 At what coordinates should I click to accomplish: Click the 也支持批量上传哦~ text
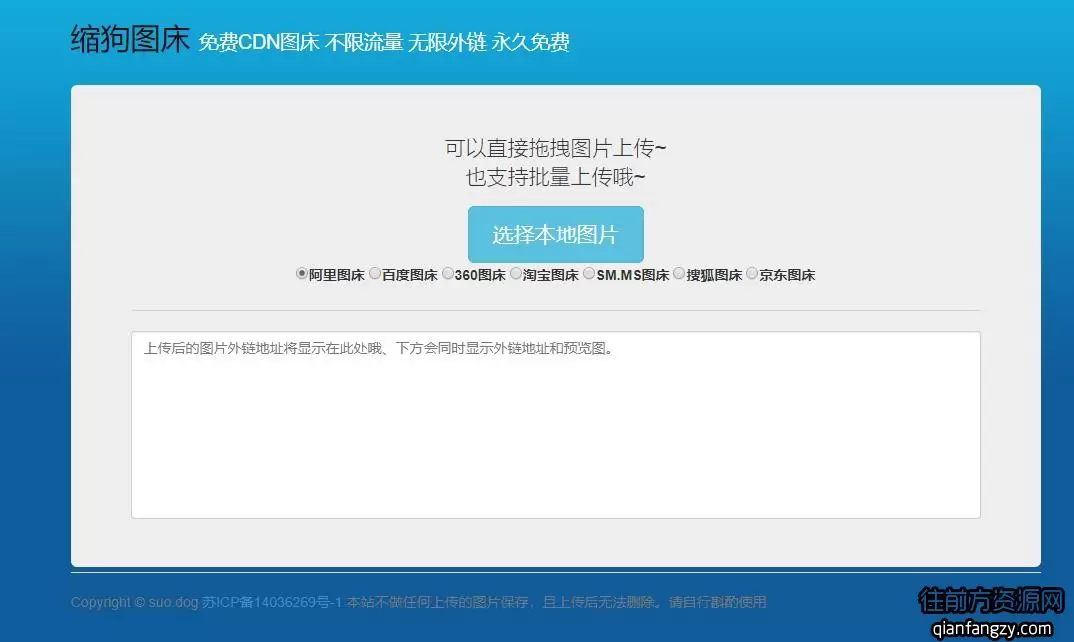(x=555, y=177)
